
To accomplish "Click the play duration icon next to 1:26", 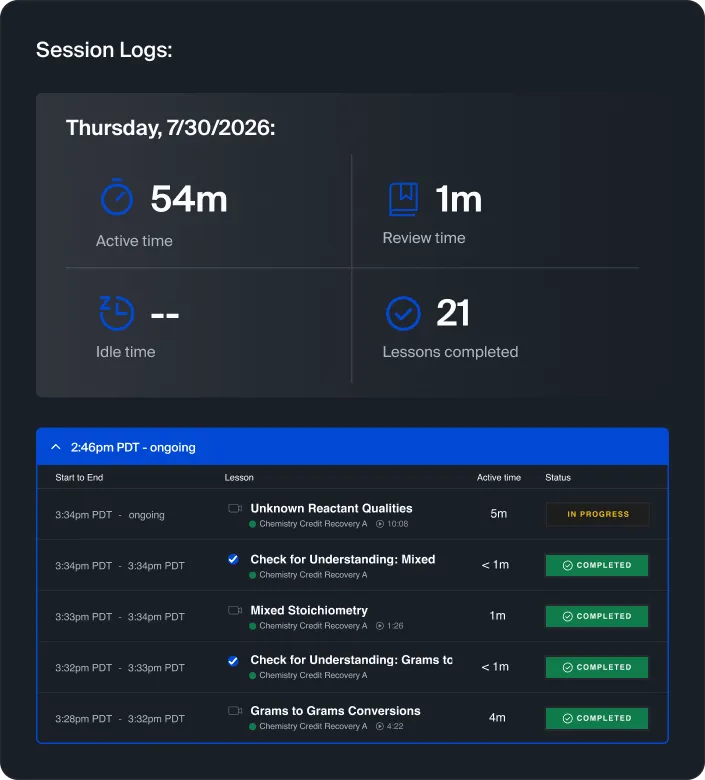I will (380, 626).
